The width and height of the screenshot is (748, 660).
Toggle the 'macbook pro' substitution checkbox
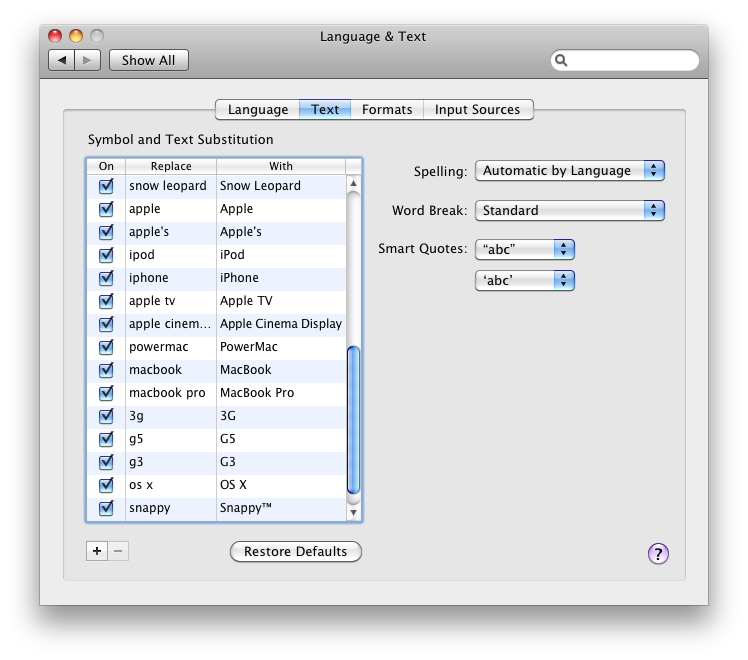tap(106, 392)
